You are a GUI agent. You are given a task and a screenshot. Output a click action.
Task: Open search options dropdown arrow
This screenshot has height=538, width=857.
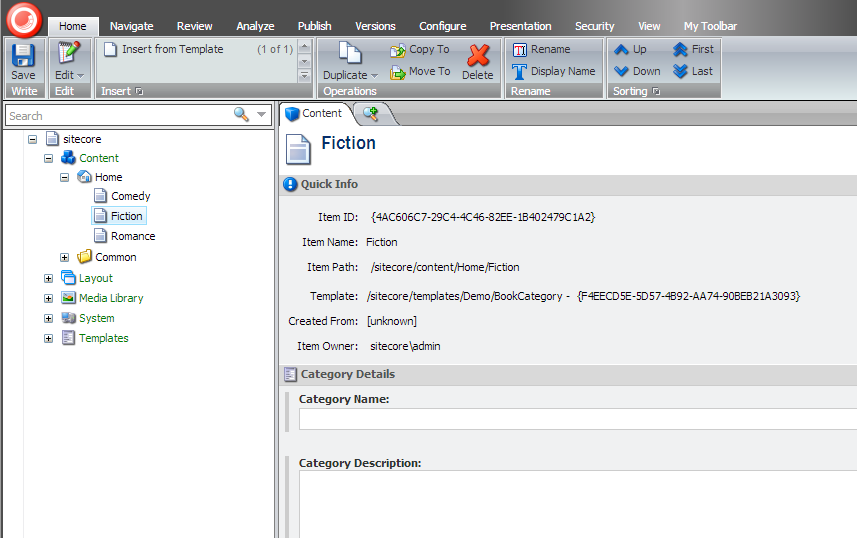pyautogui.click(x=261, y=115)
